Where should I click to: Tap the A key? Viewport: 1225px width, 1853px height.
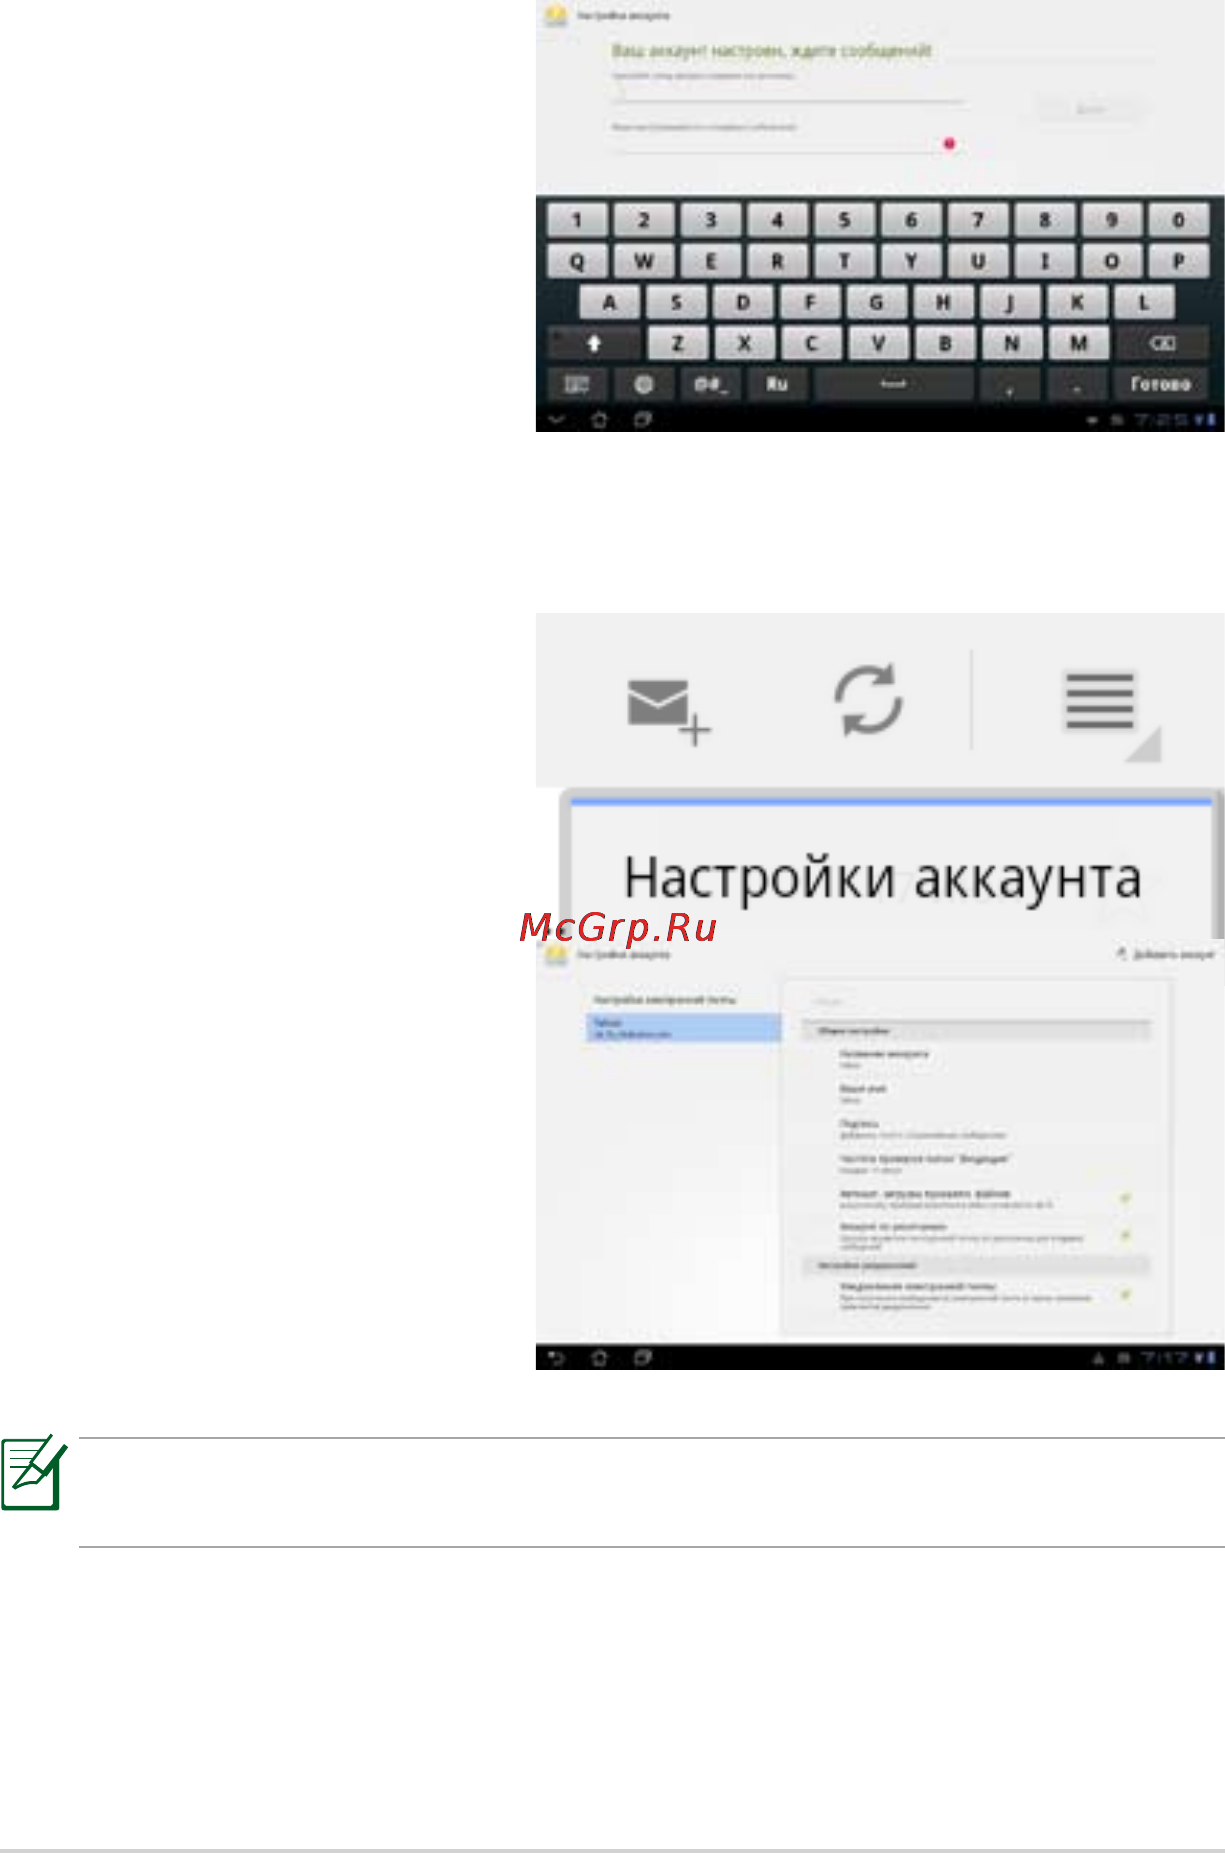click(x=610, y=302)
